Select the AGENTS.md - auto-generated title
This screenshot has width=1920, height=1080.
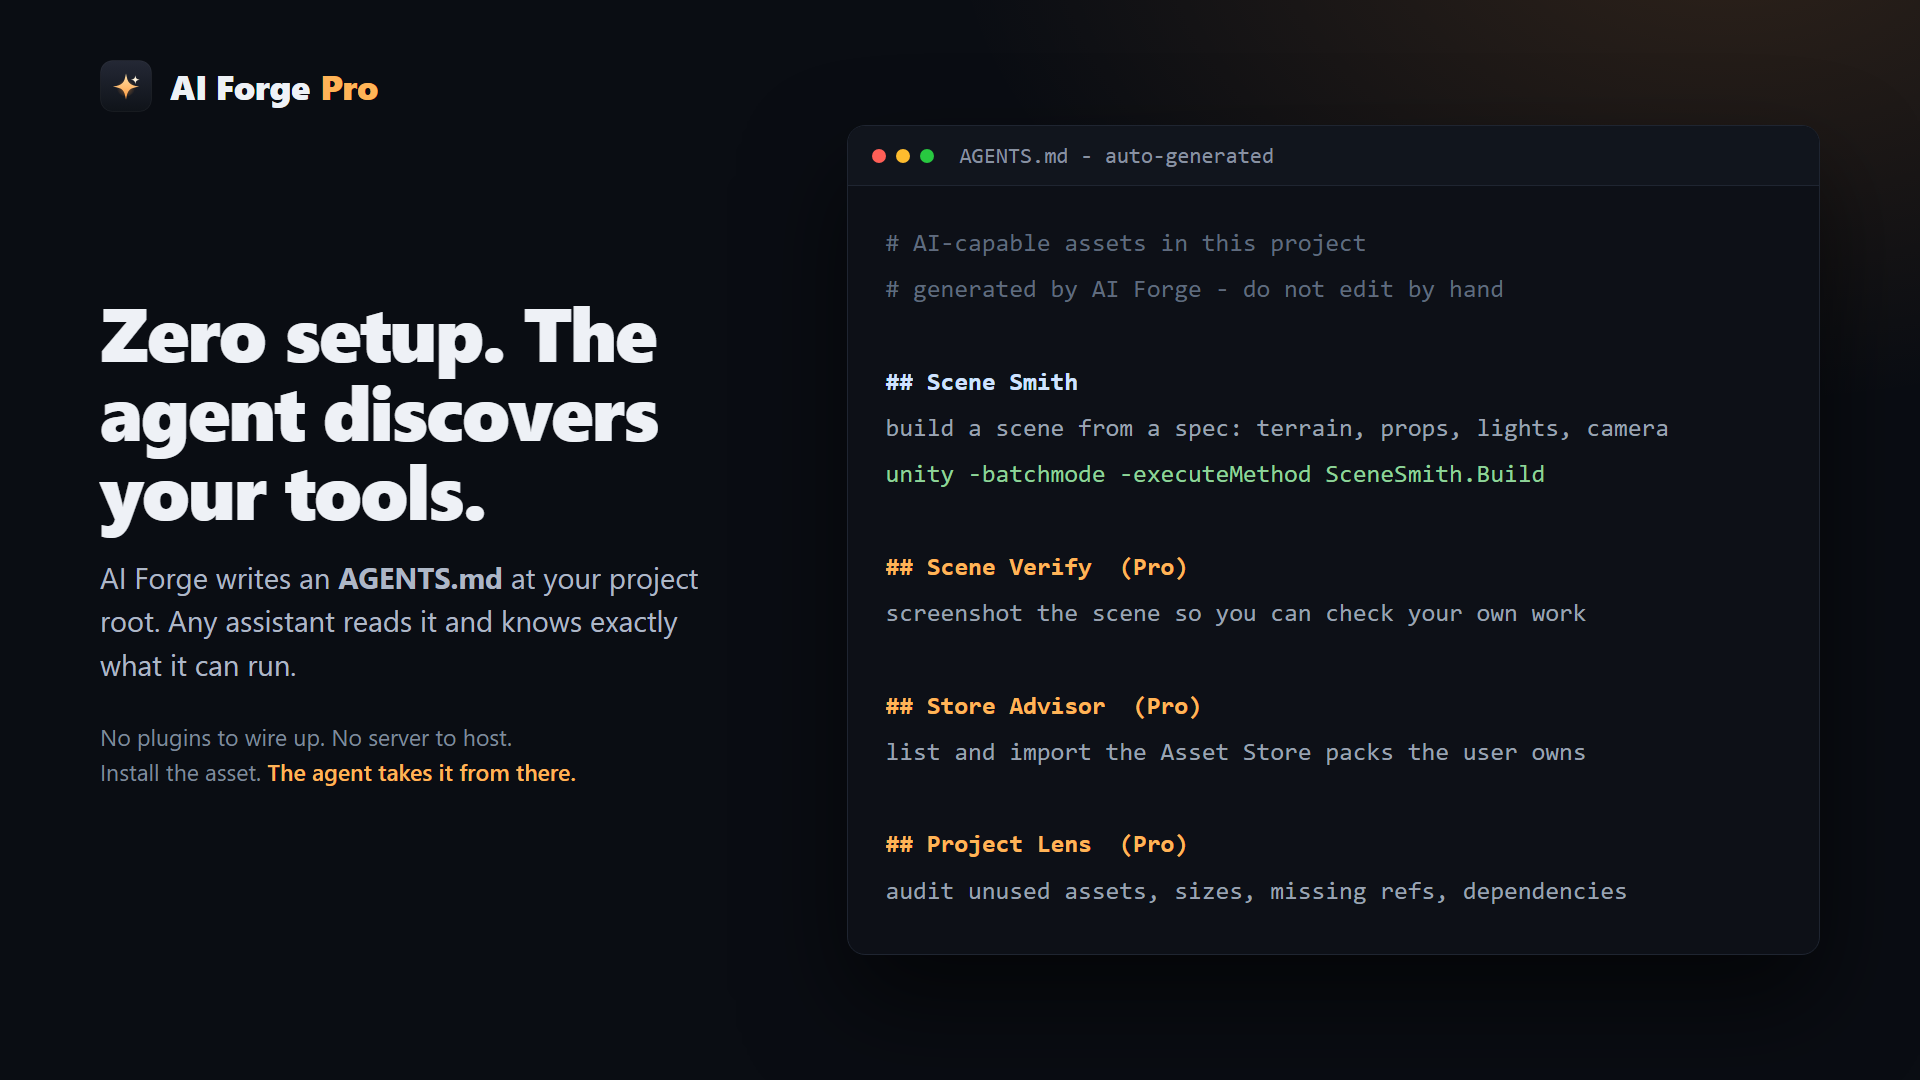[x=1116, y=156]
